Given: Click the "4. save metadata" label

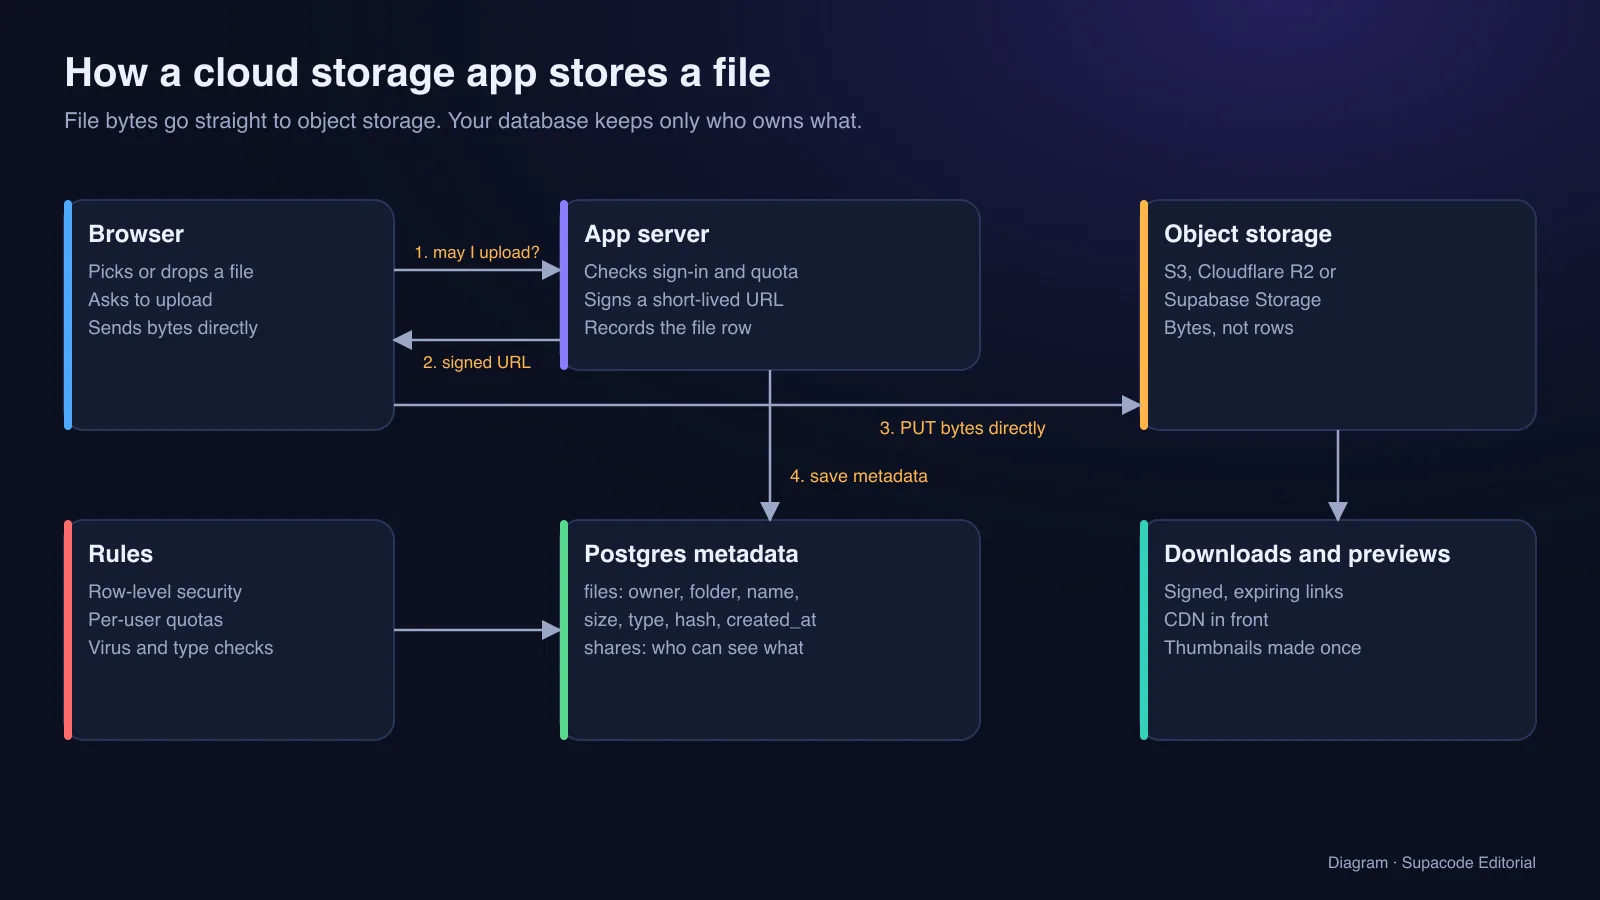Looking at the screenshot, I should point(859,476).
